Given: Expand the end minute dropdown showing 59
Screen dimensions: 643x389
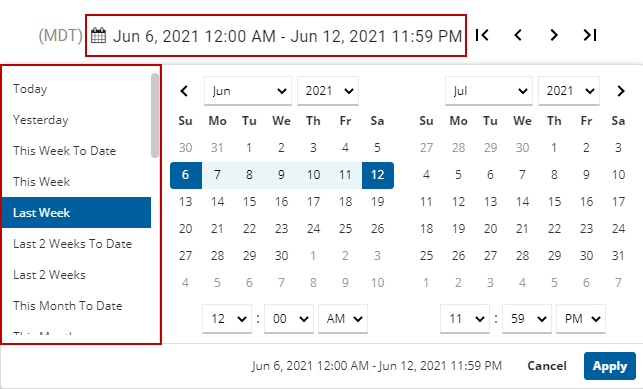Looking at the screenshot, I should coord(527,318).
